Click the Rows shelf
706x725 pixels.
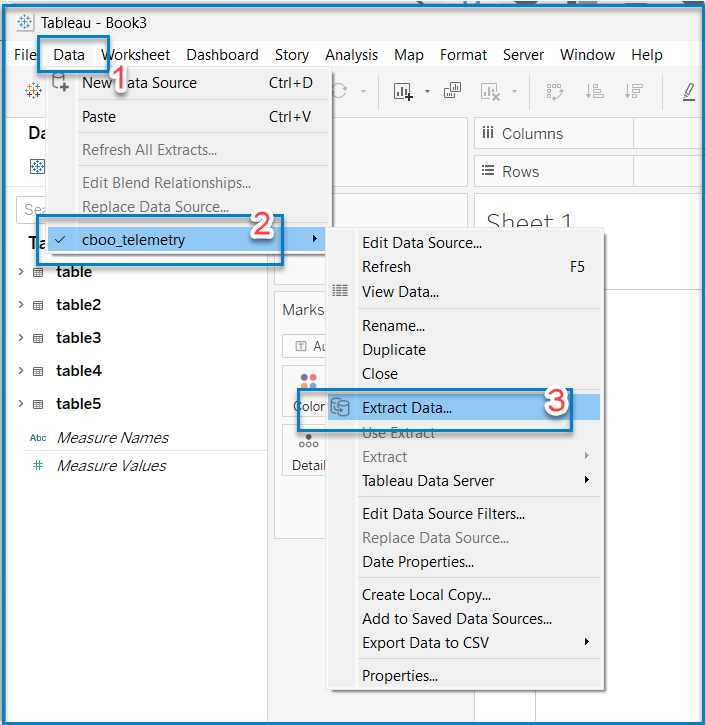click(589, 172)
